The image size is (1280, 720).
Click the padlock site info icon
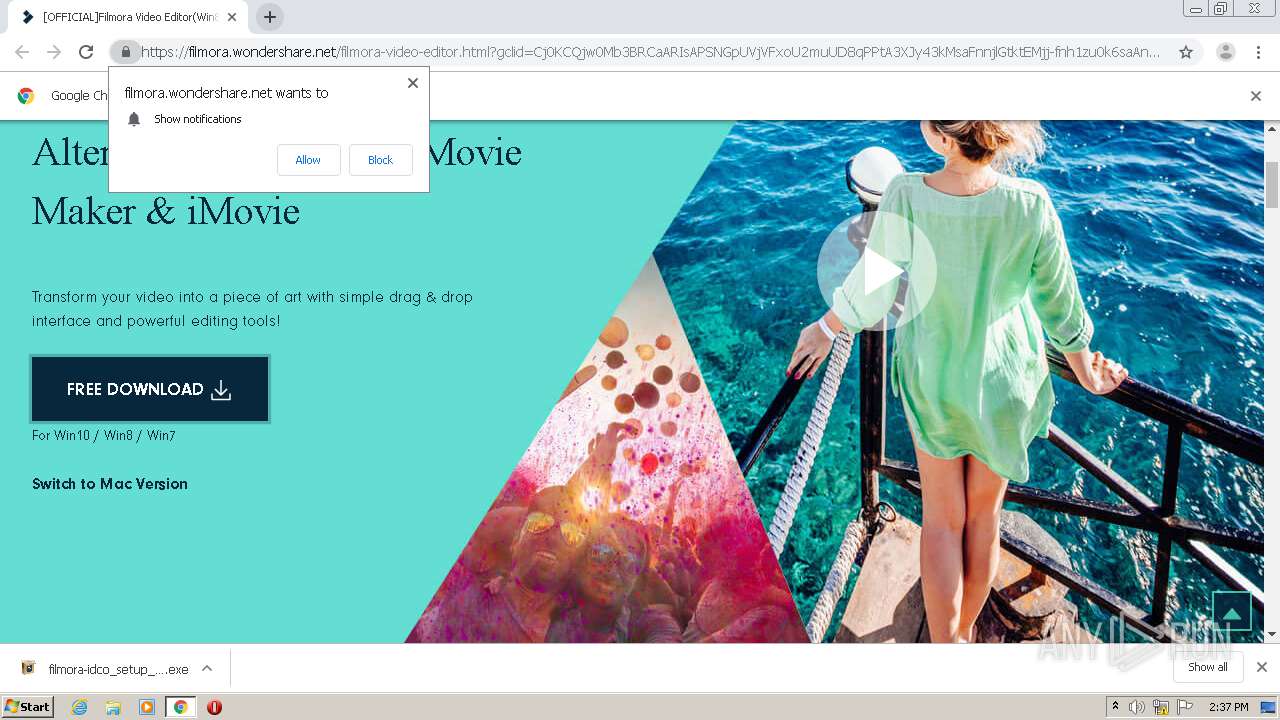pyautogui.click(x=125, y=52)
